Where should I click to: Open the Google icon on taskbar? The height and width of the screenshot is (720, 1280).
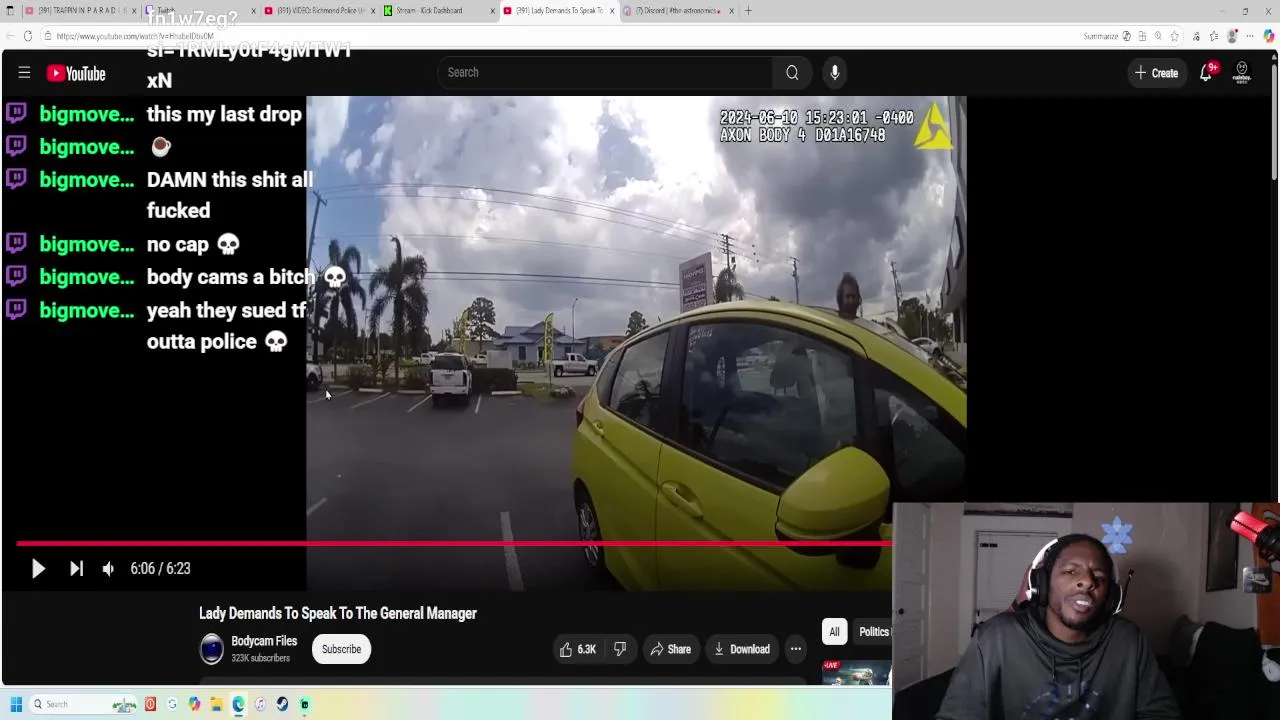(x=172, y=704)
